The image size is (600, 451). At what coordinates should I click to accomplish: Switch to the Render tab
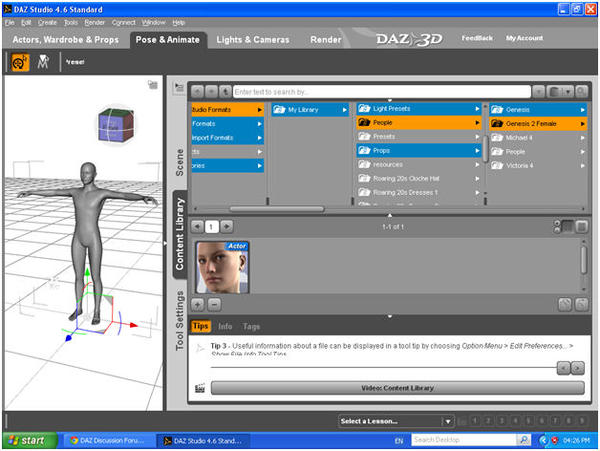click(x=326, y=40)
